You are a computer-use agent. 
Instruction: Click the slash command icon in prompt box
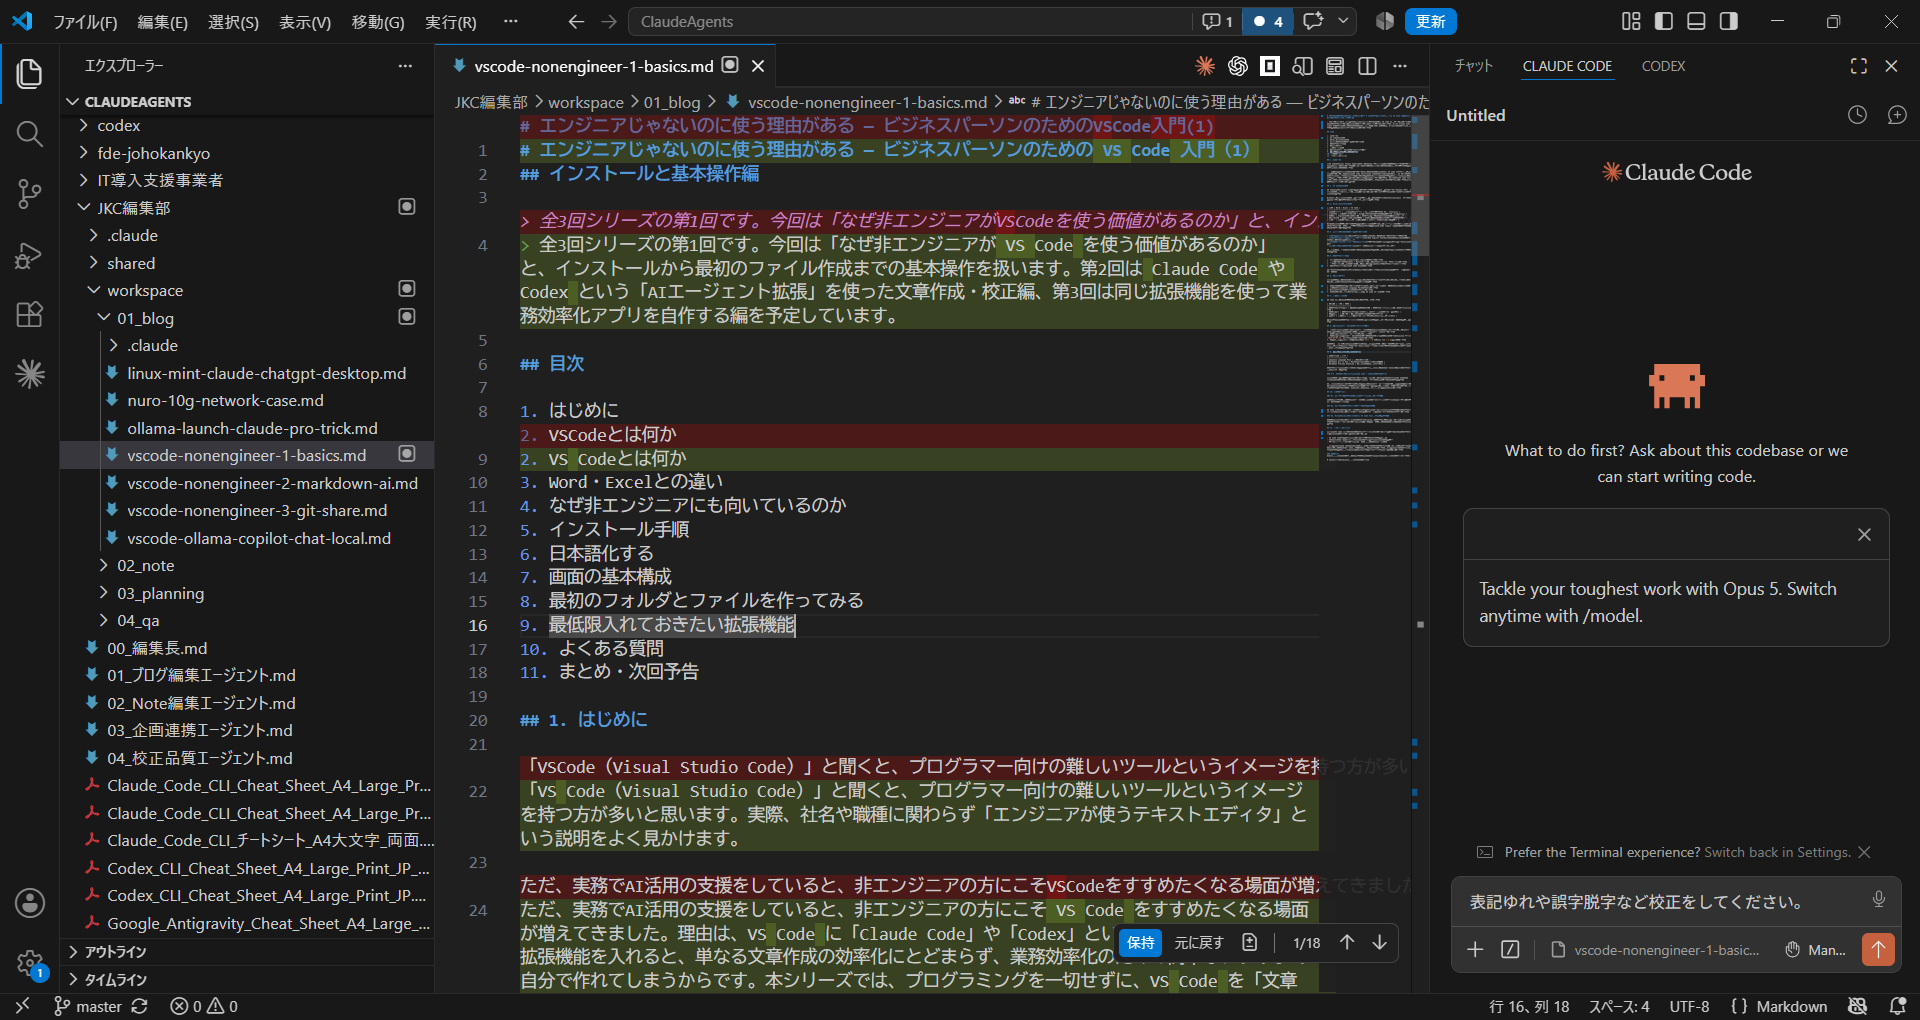pos(1510,949)
